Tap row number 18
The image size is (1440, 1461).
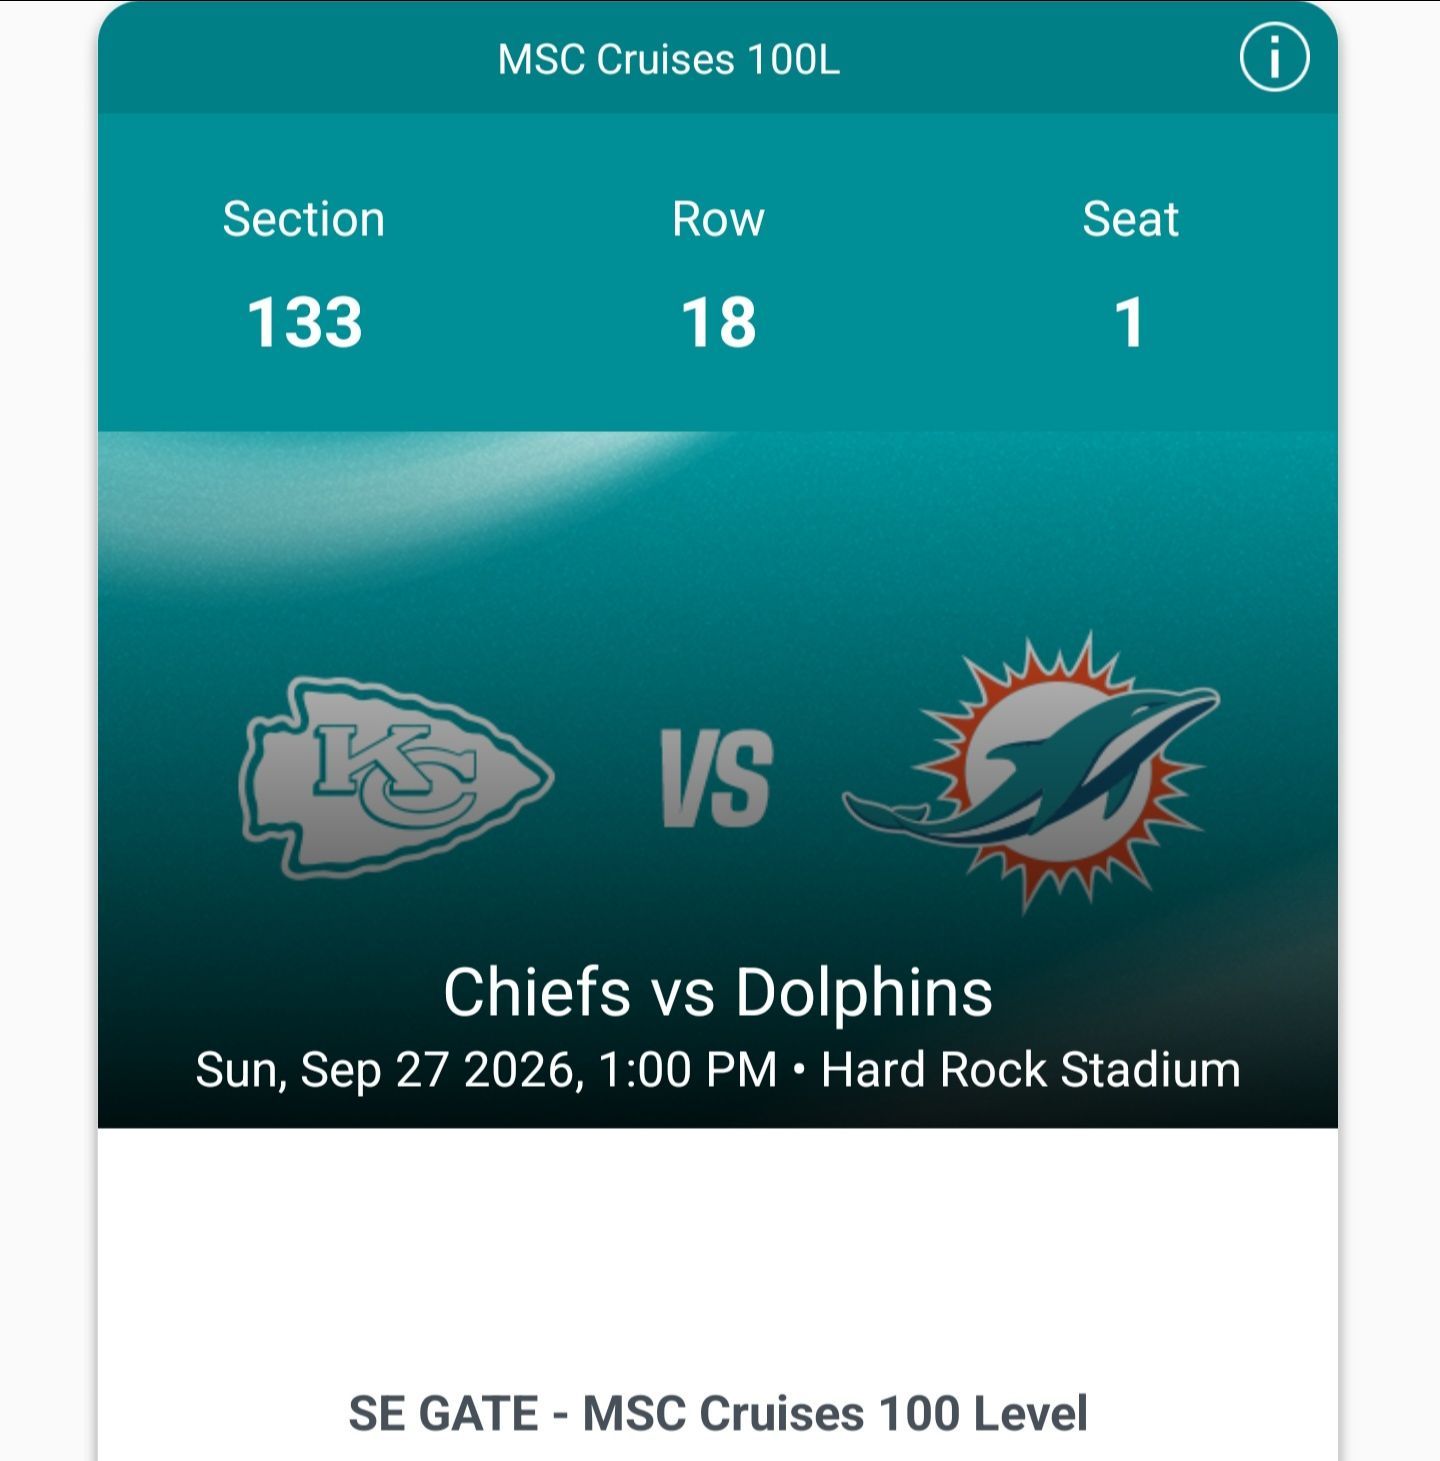718,323
